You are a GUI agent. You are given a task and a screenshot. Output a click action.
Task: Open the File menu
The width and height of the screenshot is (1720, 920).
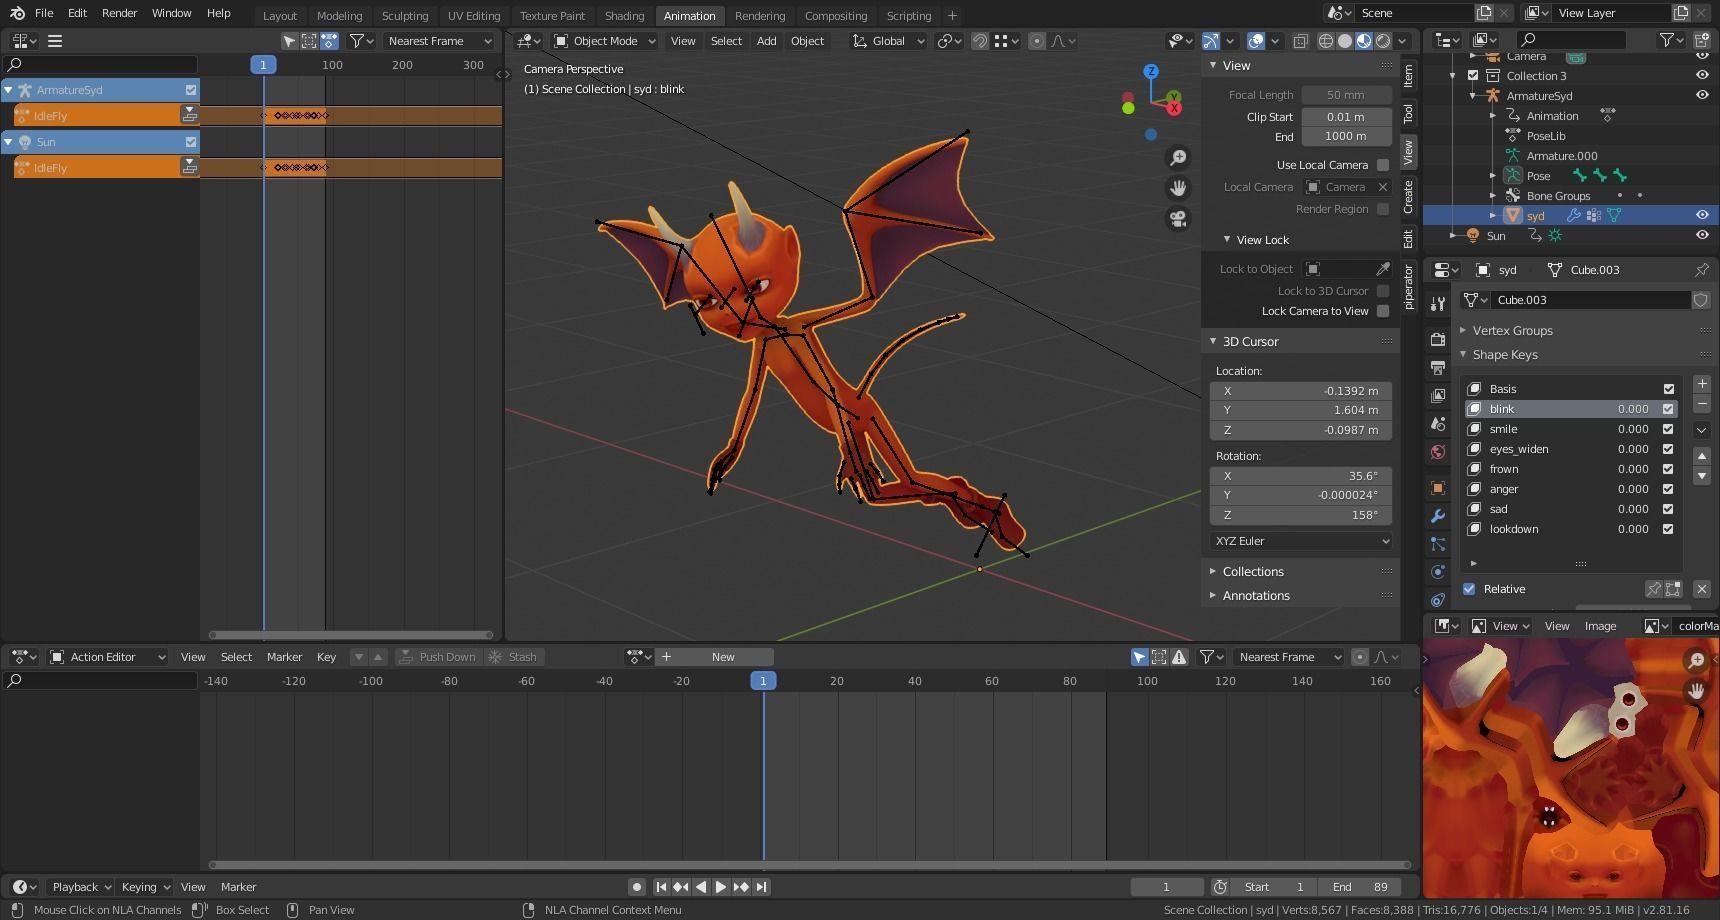[x=44, y=13]
